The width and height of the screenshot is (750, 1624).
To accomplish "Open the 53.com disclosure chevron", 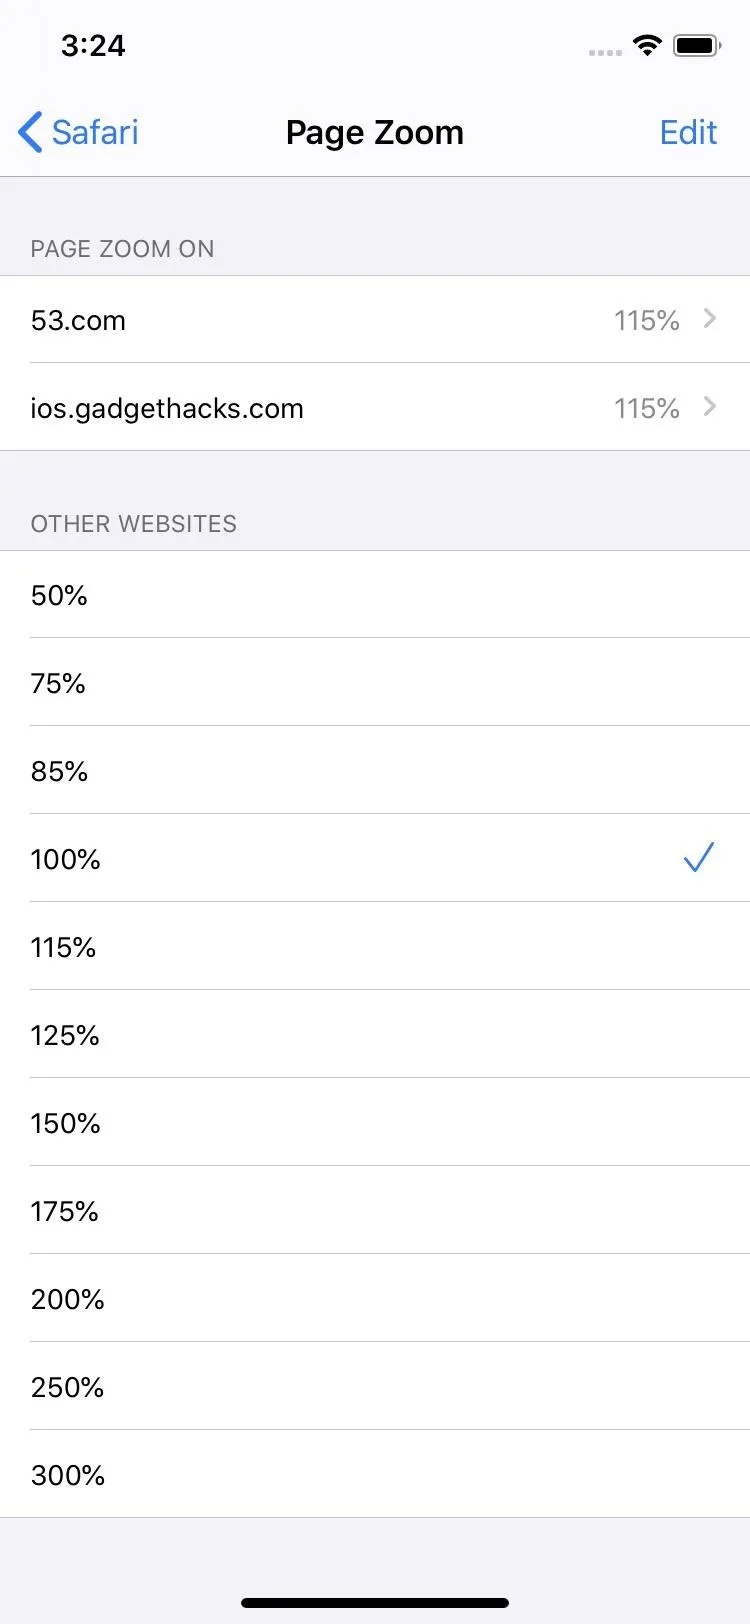I will [x=710, y=319].
